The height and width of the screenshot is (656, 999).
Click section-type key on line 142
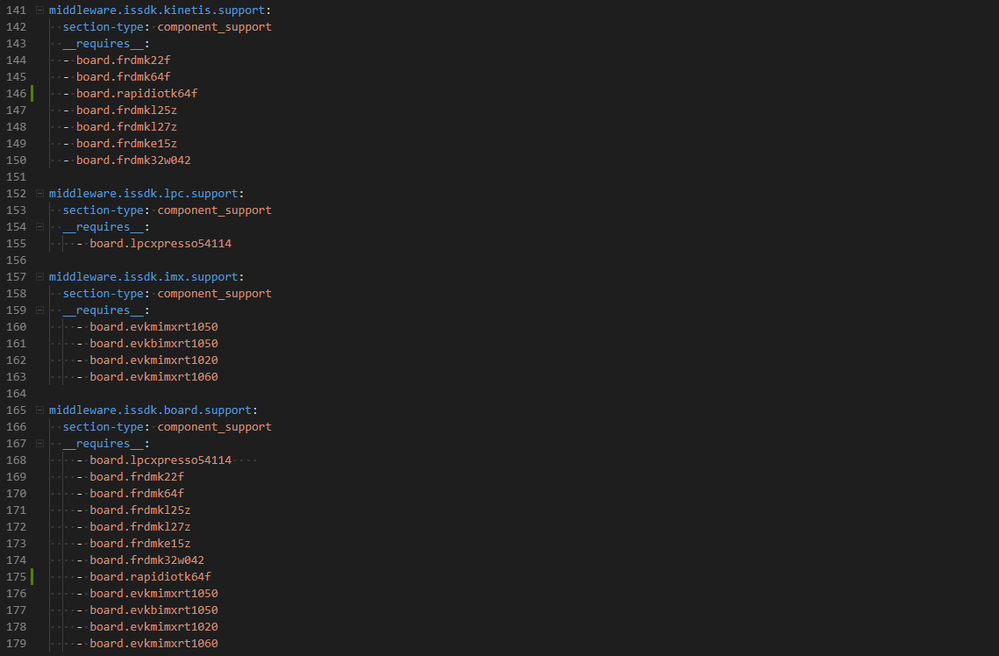(x=103, y=27)
